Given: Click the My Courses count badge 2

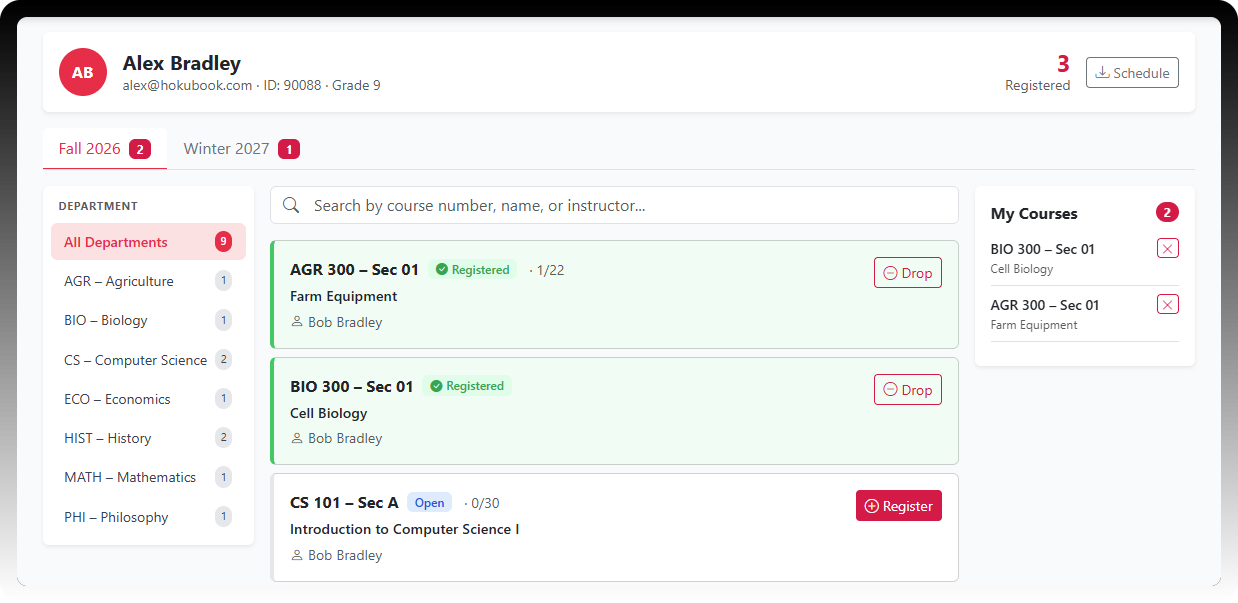Looking at the screenshot, I should [1167, 212].
